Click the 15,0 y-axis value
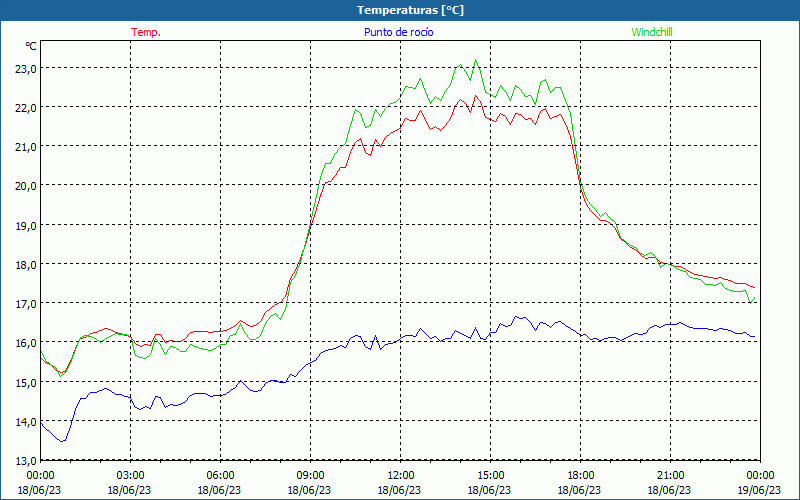Image resolution: width=800 pixels, height=500 pixels. pos(26,382)
